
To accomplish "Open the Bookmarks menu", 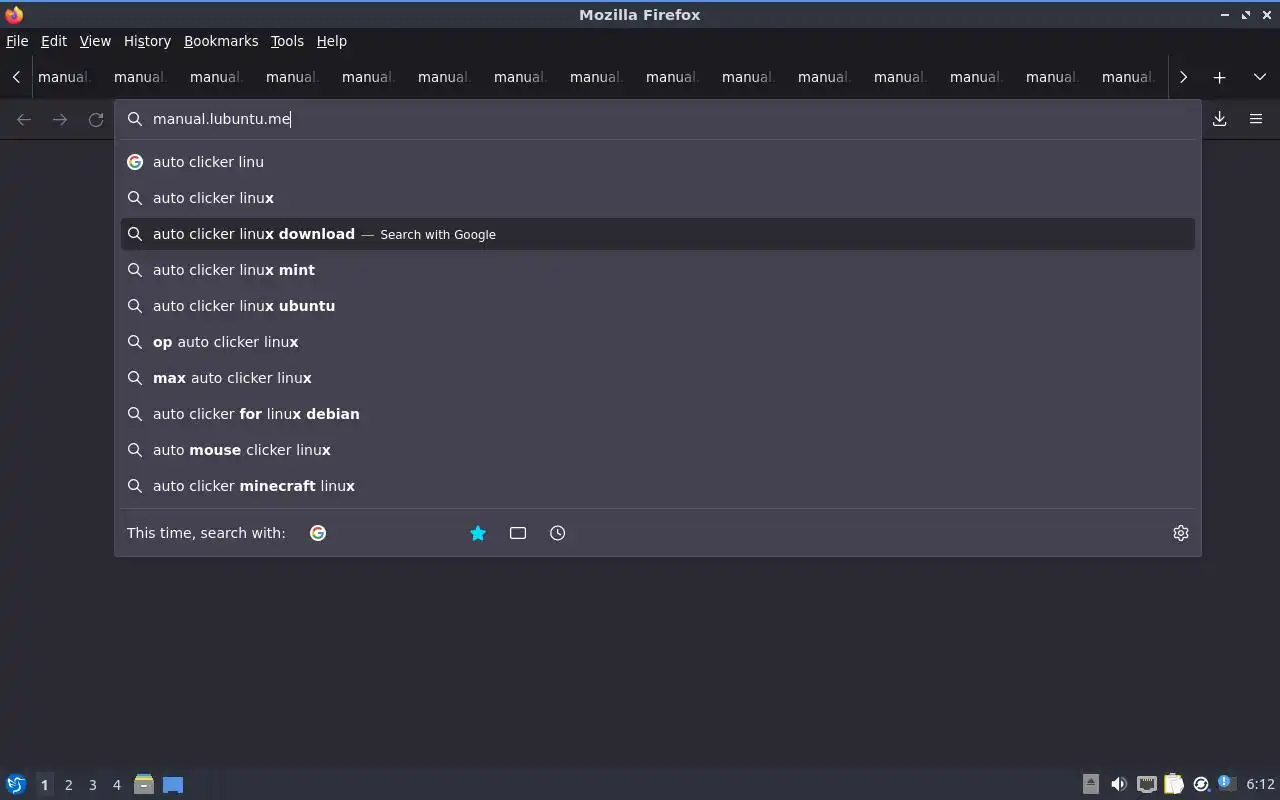I will (x=221, y=41).
